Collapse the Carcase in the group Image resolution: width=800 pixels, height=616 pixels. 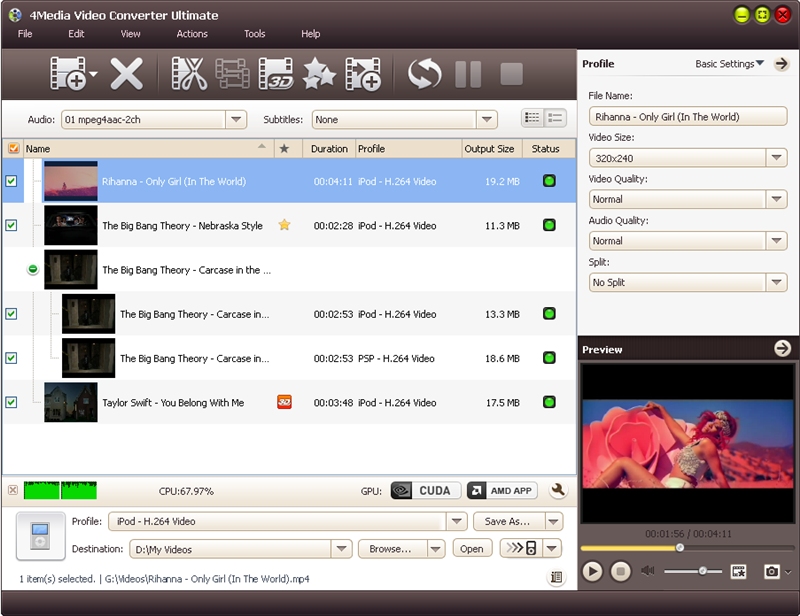tap(33, 270)
